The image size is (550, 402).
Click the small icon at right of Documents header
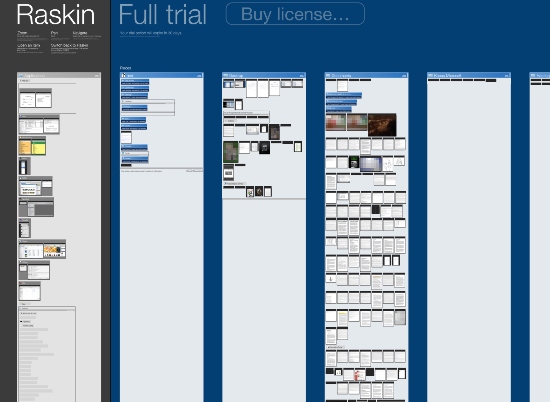404,75
